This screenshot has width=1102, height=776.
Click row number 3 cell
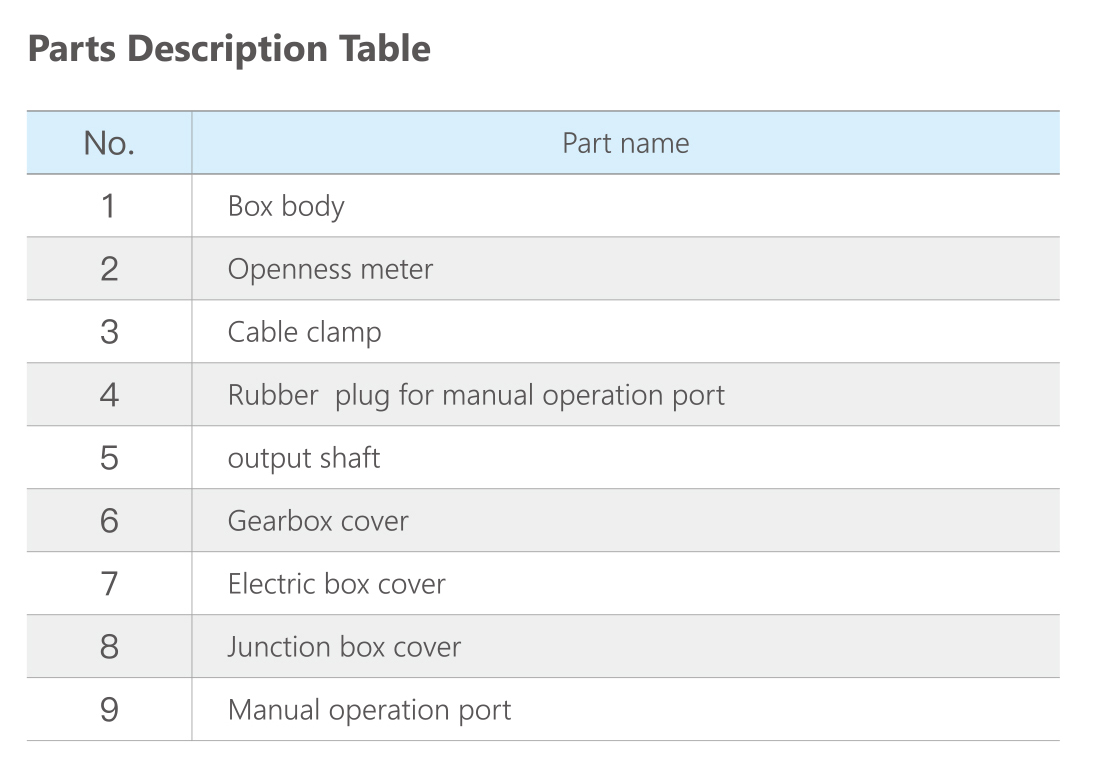pos(109,332)
